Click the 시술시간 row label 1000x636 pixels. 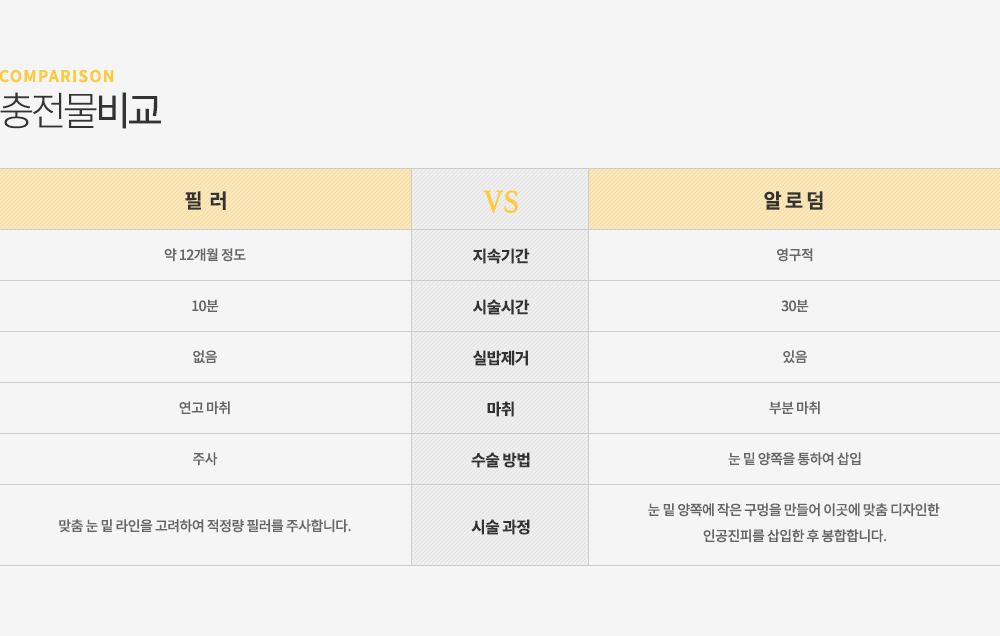500,307
